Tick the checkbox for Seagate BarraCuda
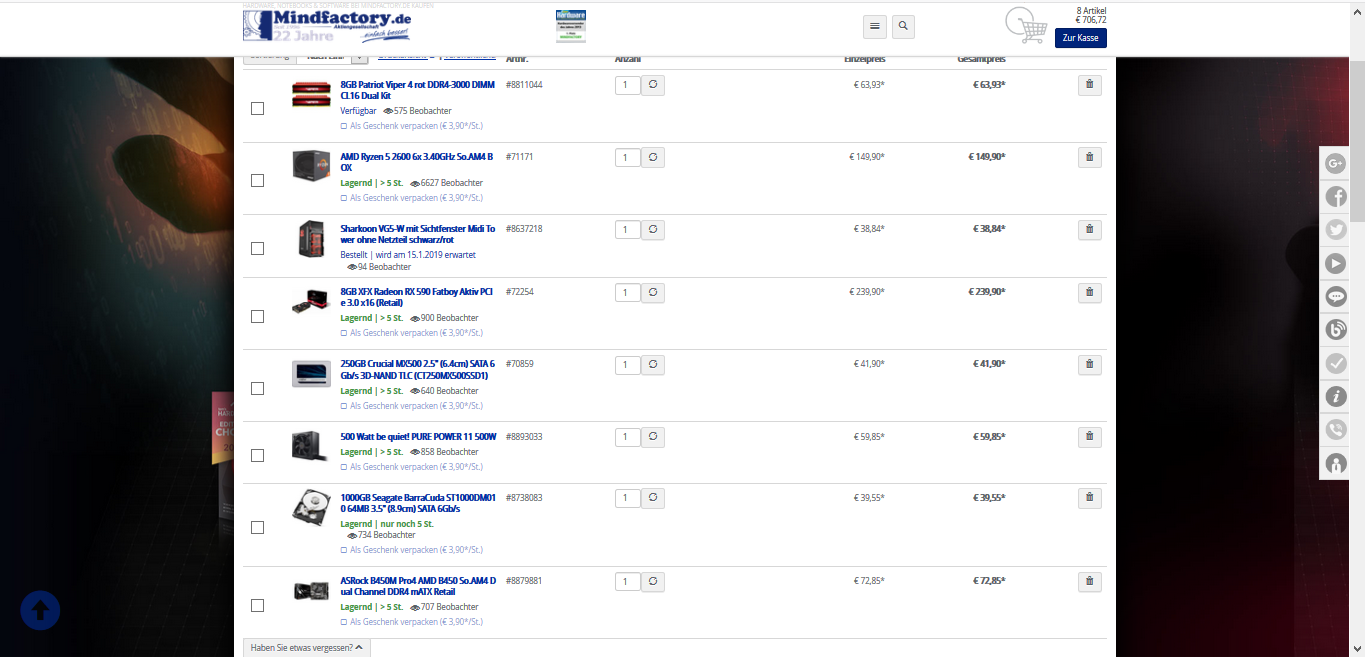The width and height of the screenshot is (1365, 657). pyautogui.click(x=257, y=527)
